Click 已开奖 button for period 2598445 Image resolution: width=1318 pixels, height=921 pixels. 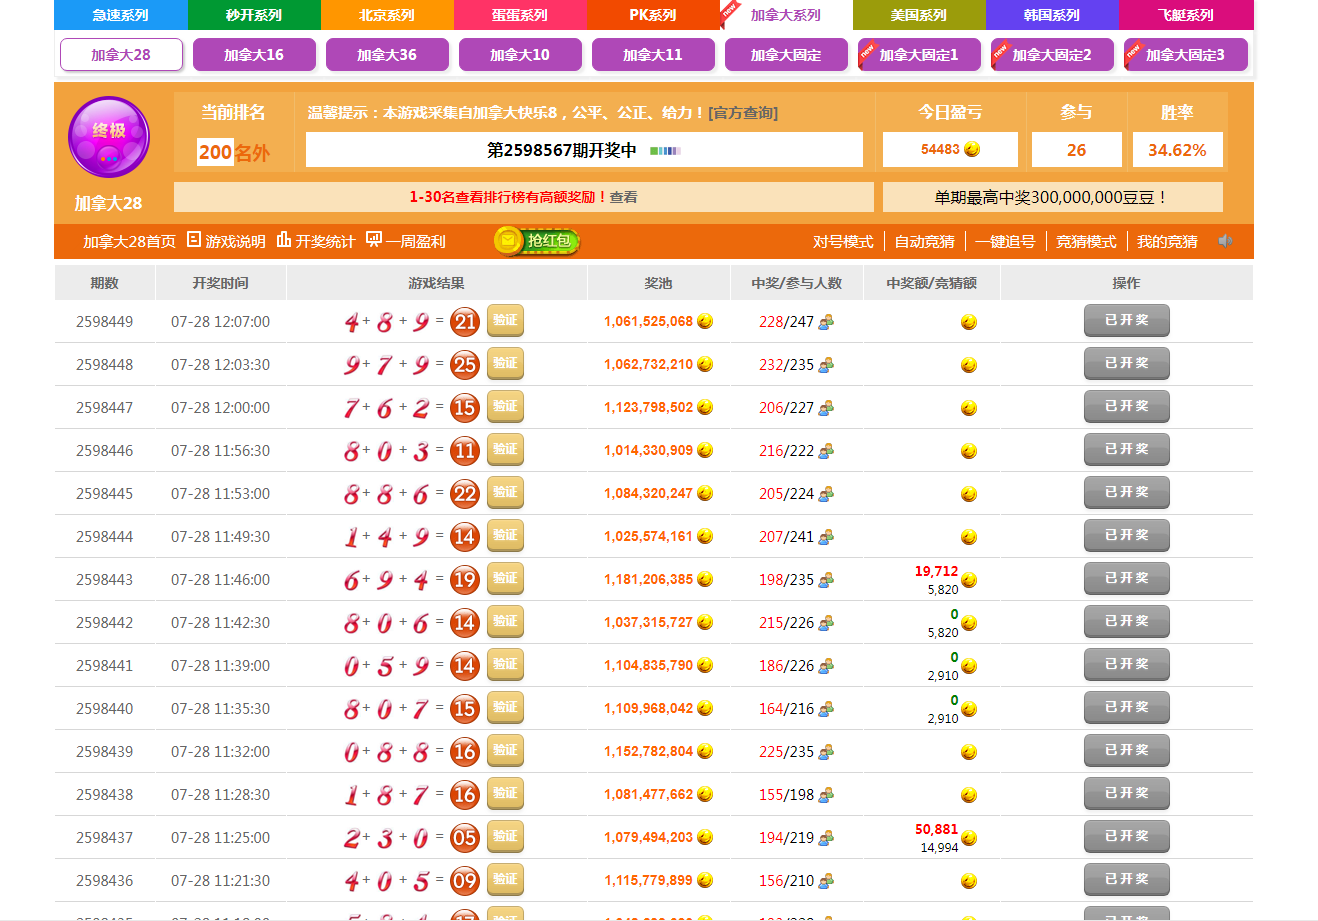click(1126, 493)
